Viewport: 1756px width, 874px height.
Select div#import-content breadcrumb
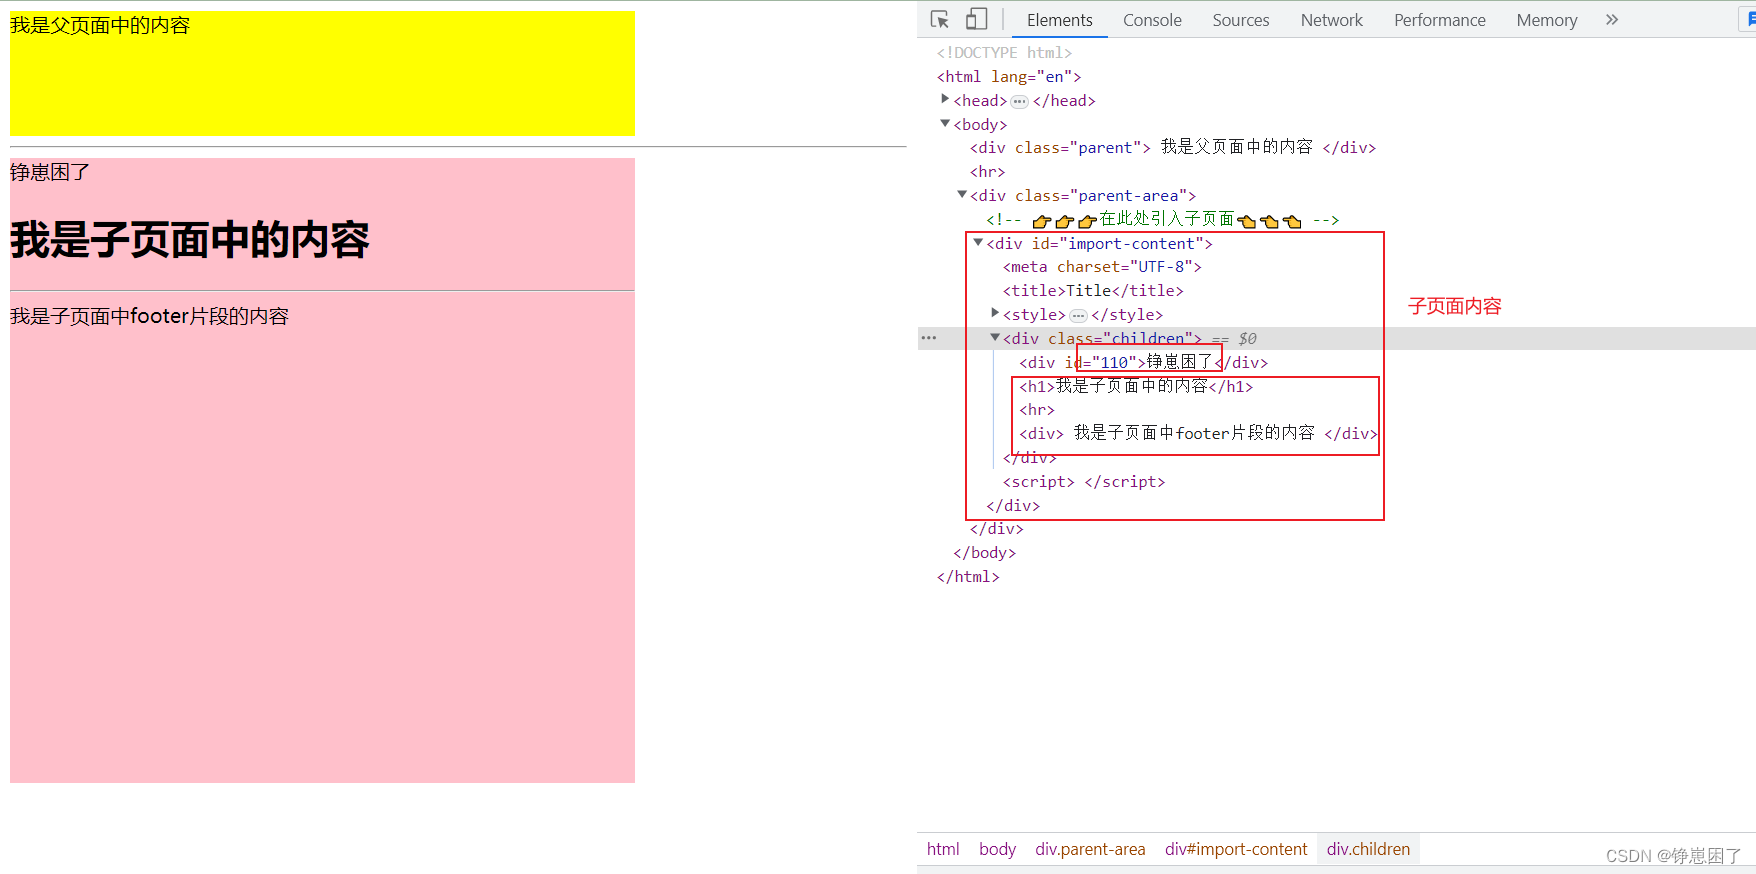click(x=1236, y=849)
